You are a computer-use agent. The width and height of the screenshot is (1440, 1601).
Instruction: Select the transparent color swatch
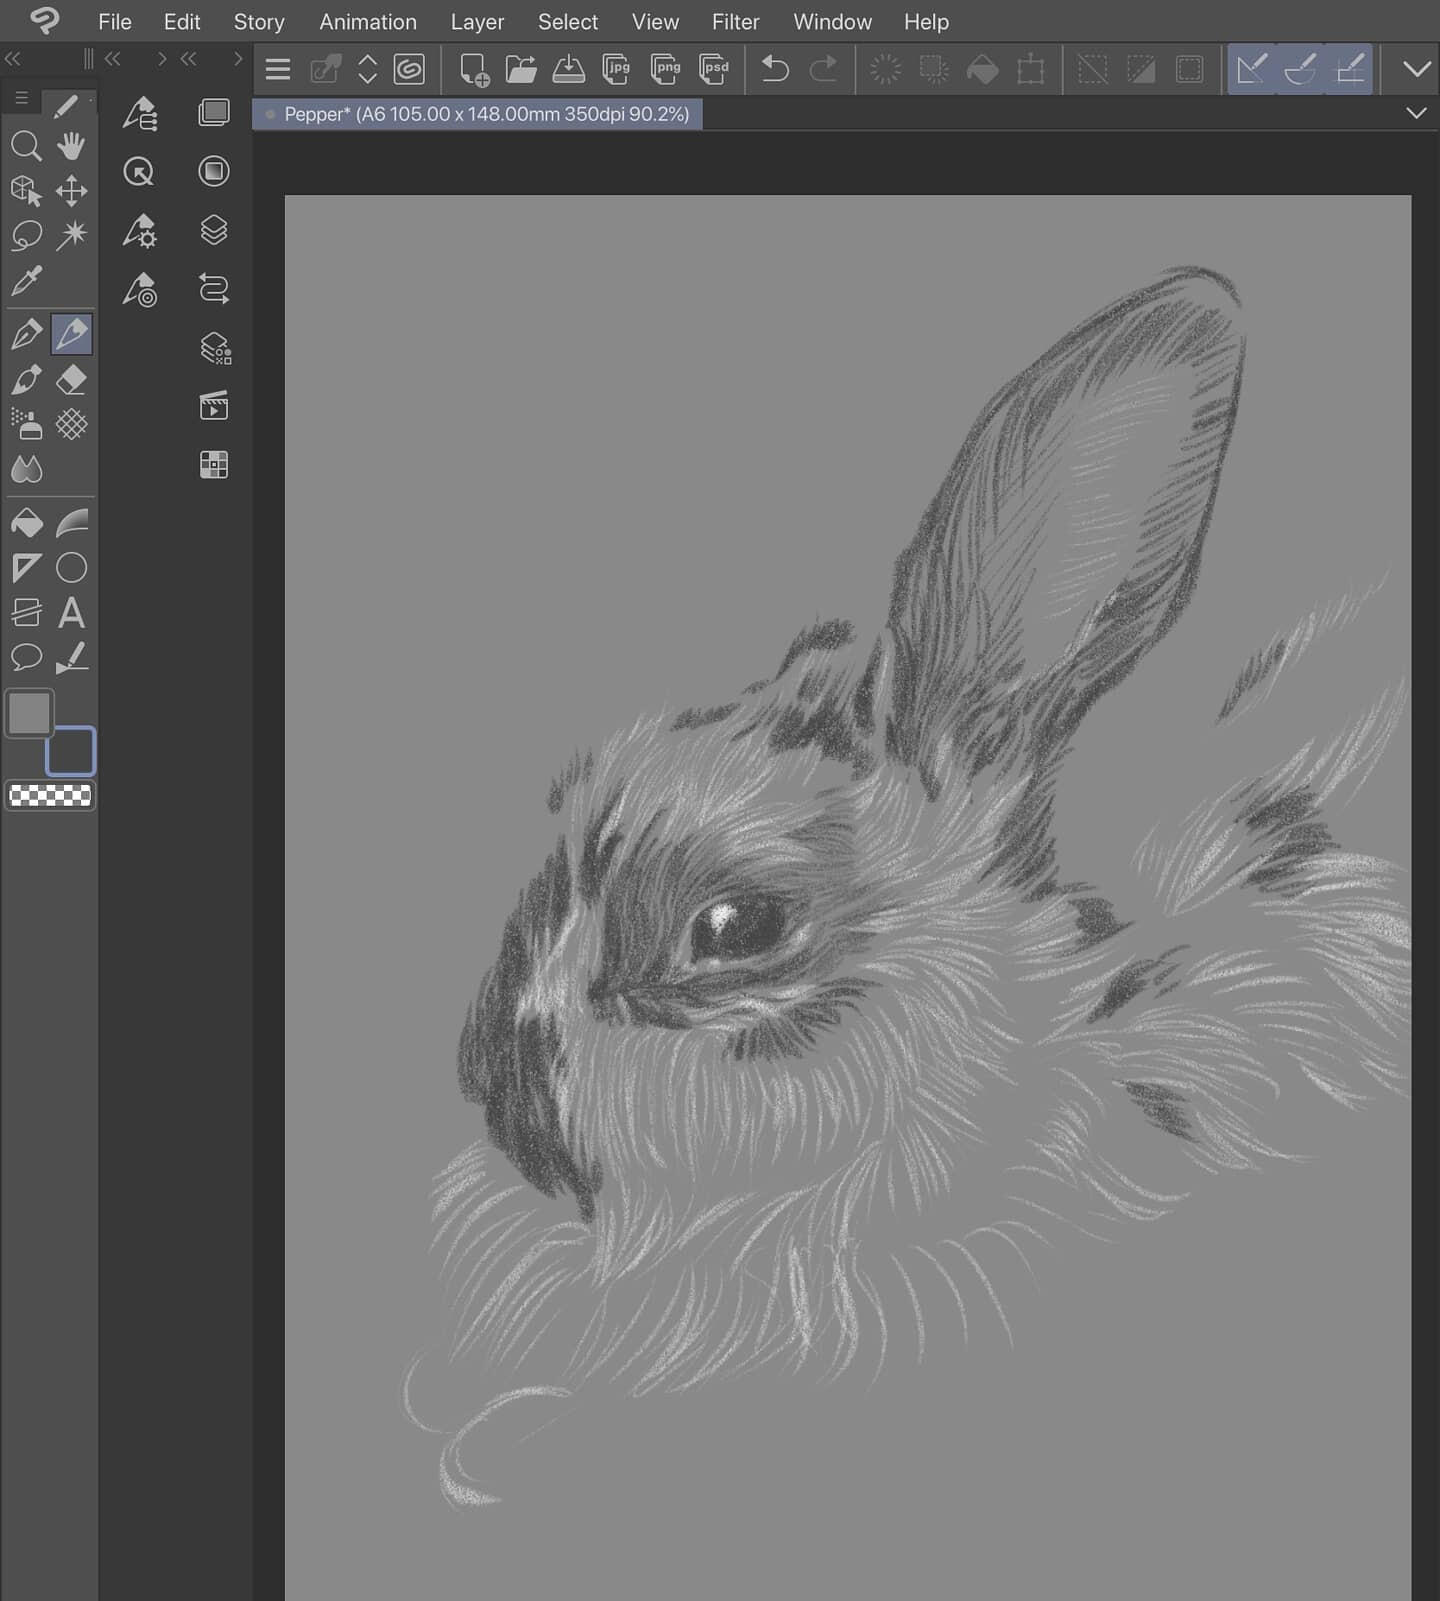coord(50,796)
